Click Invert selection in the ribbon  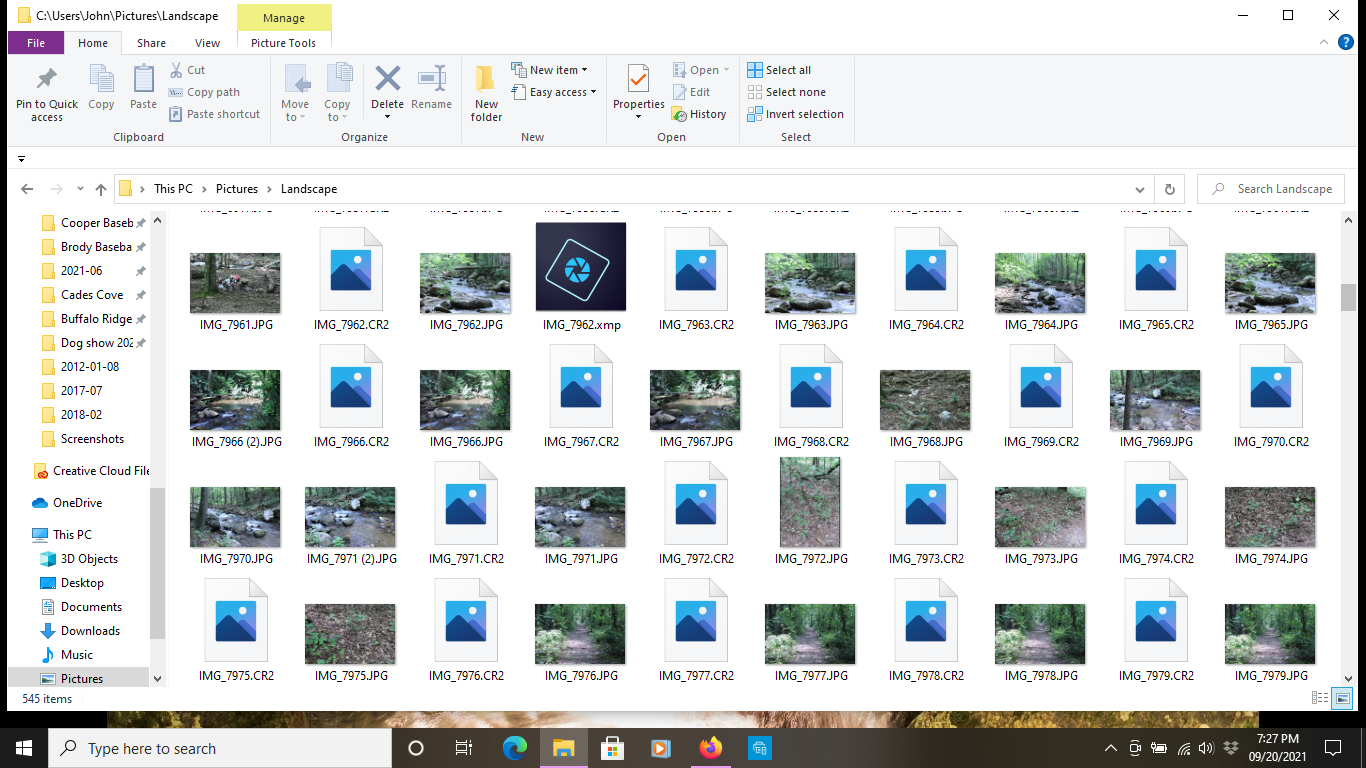pos(796,113)
